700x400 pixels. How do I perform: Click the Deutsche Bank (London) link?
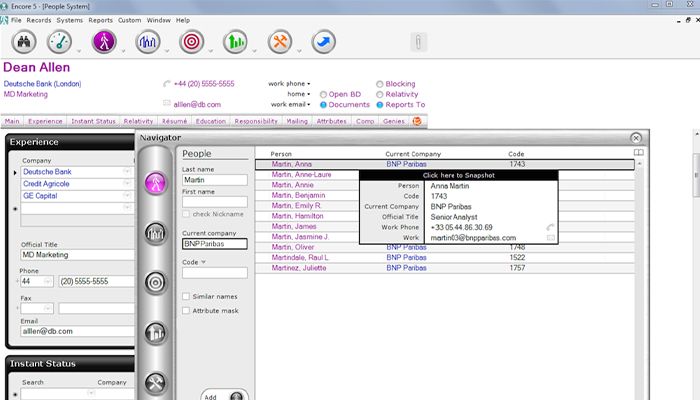click(43, 84)
